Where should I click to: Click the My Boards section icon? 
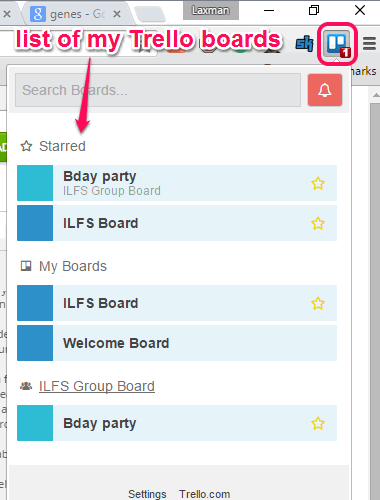tap(26, 266)
